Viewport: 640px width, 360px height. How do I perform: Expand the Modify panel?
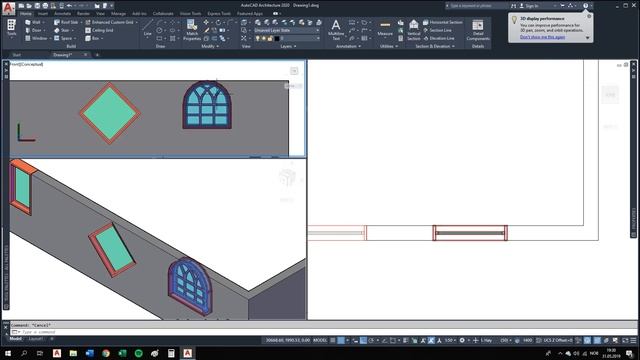(x=210, y=47)
